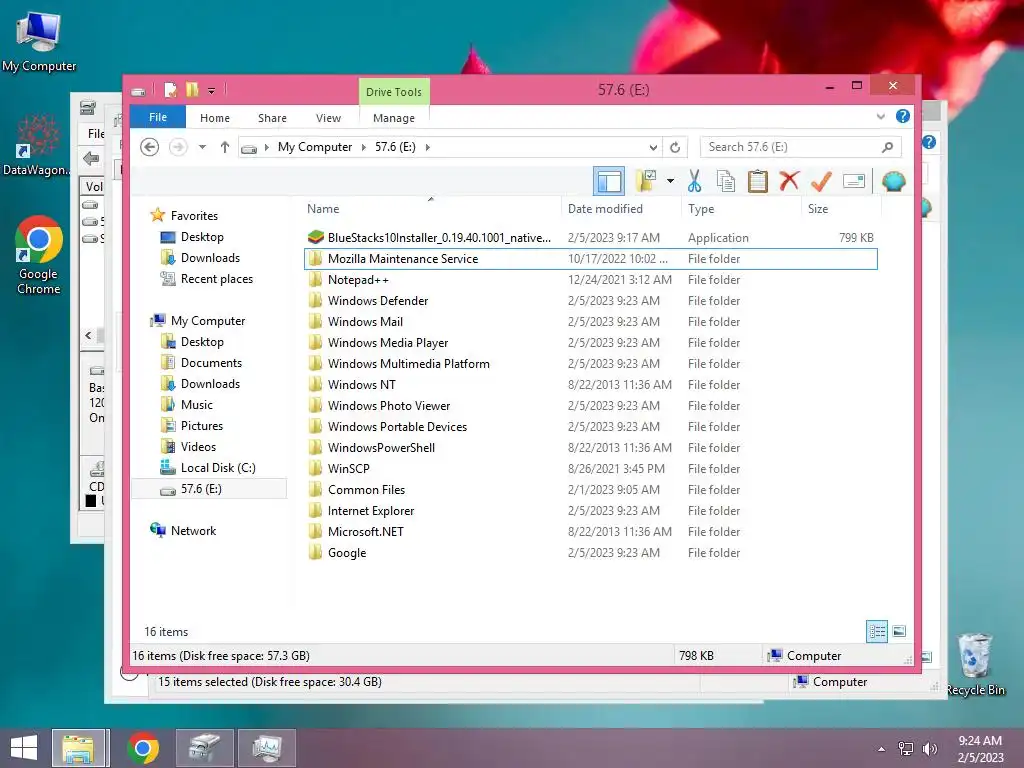The image size is (1024, 768).
Task: Sort files by the Name column header
Action: point(323,209)
